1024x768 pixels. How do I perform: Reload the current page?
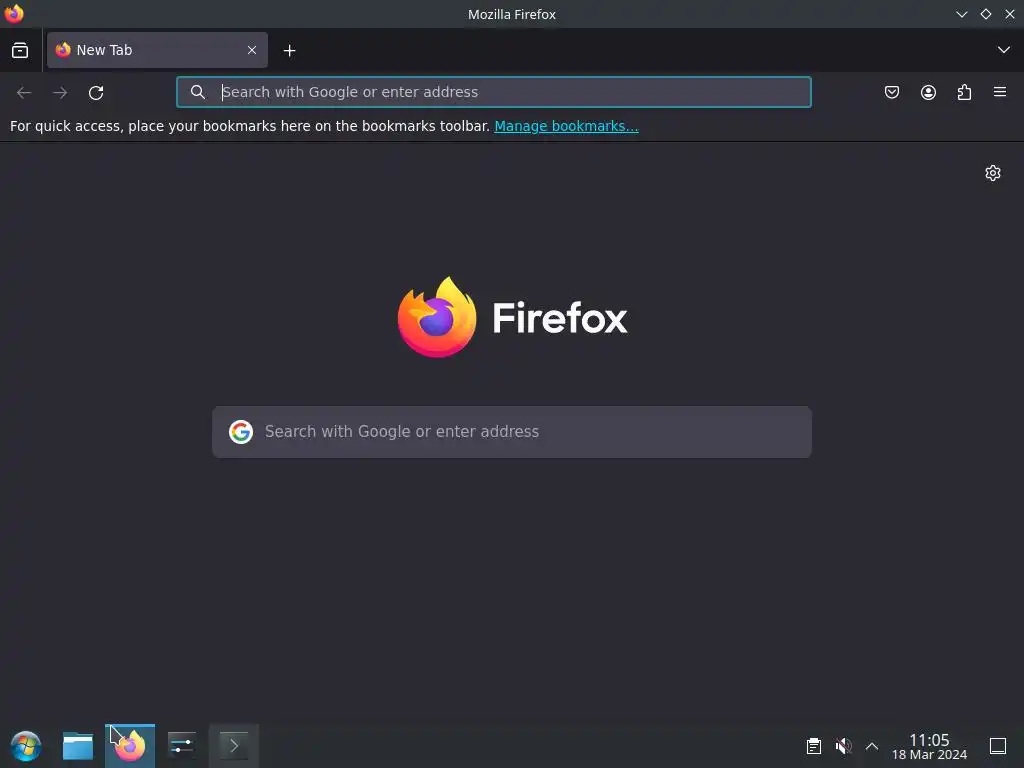point(96,93)
